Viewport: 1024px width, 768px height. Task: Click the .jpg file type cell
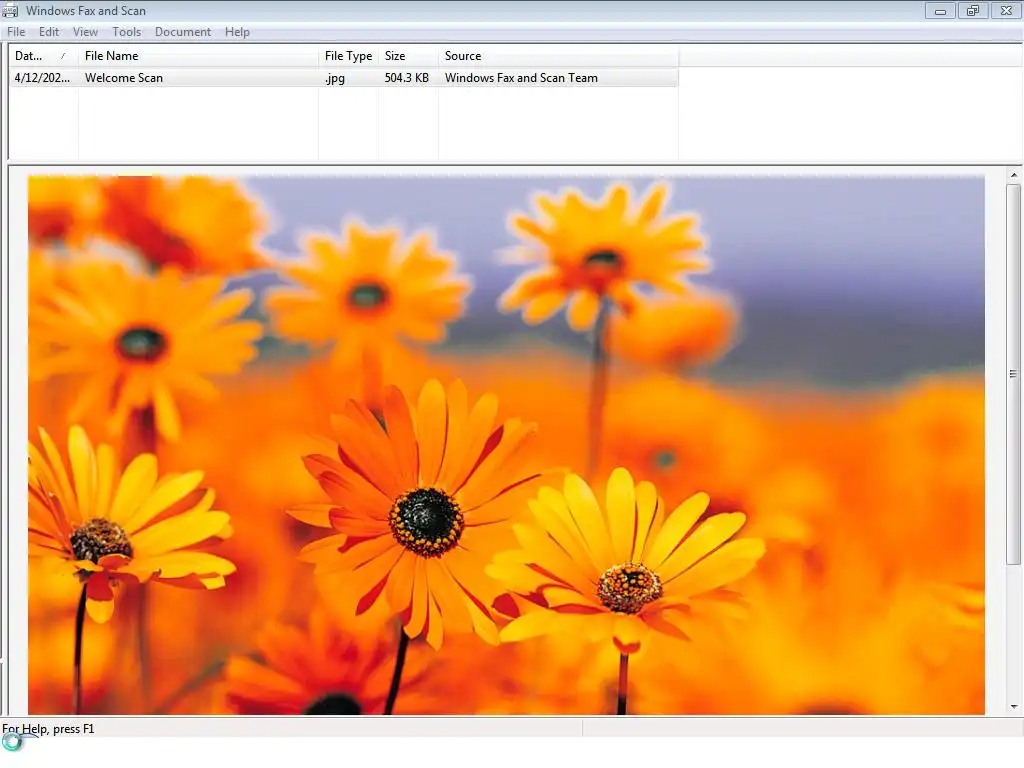[x=335, y=78]
